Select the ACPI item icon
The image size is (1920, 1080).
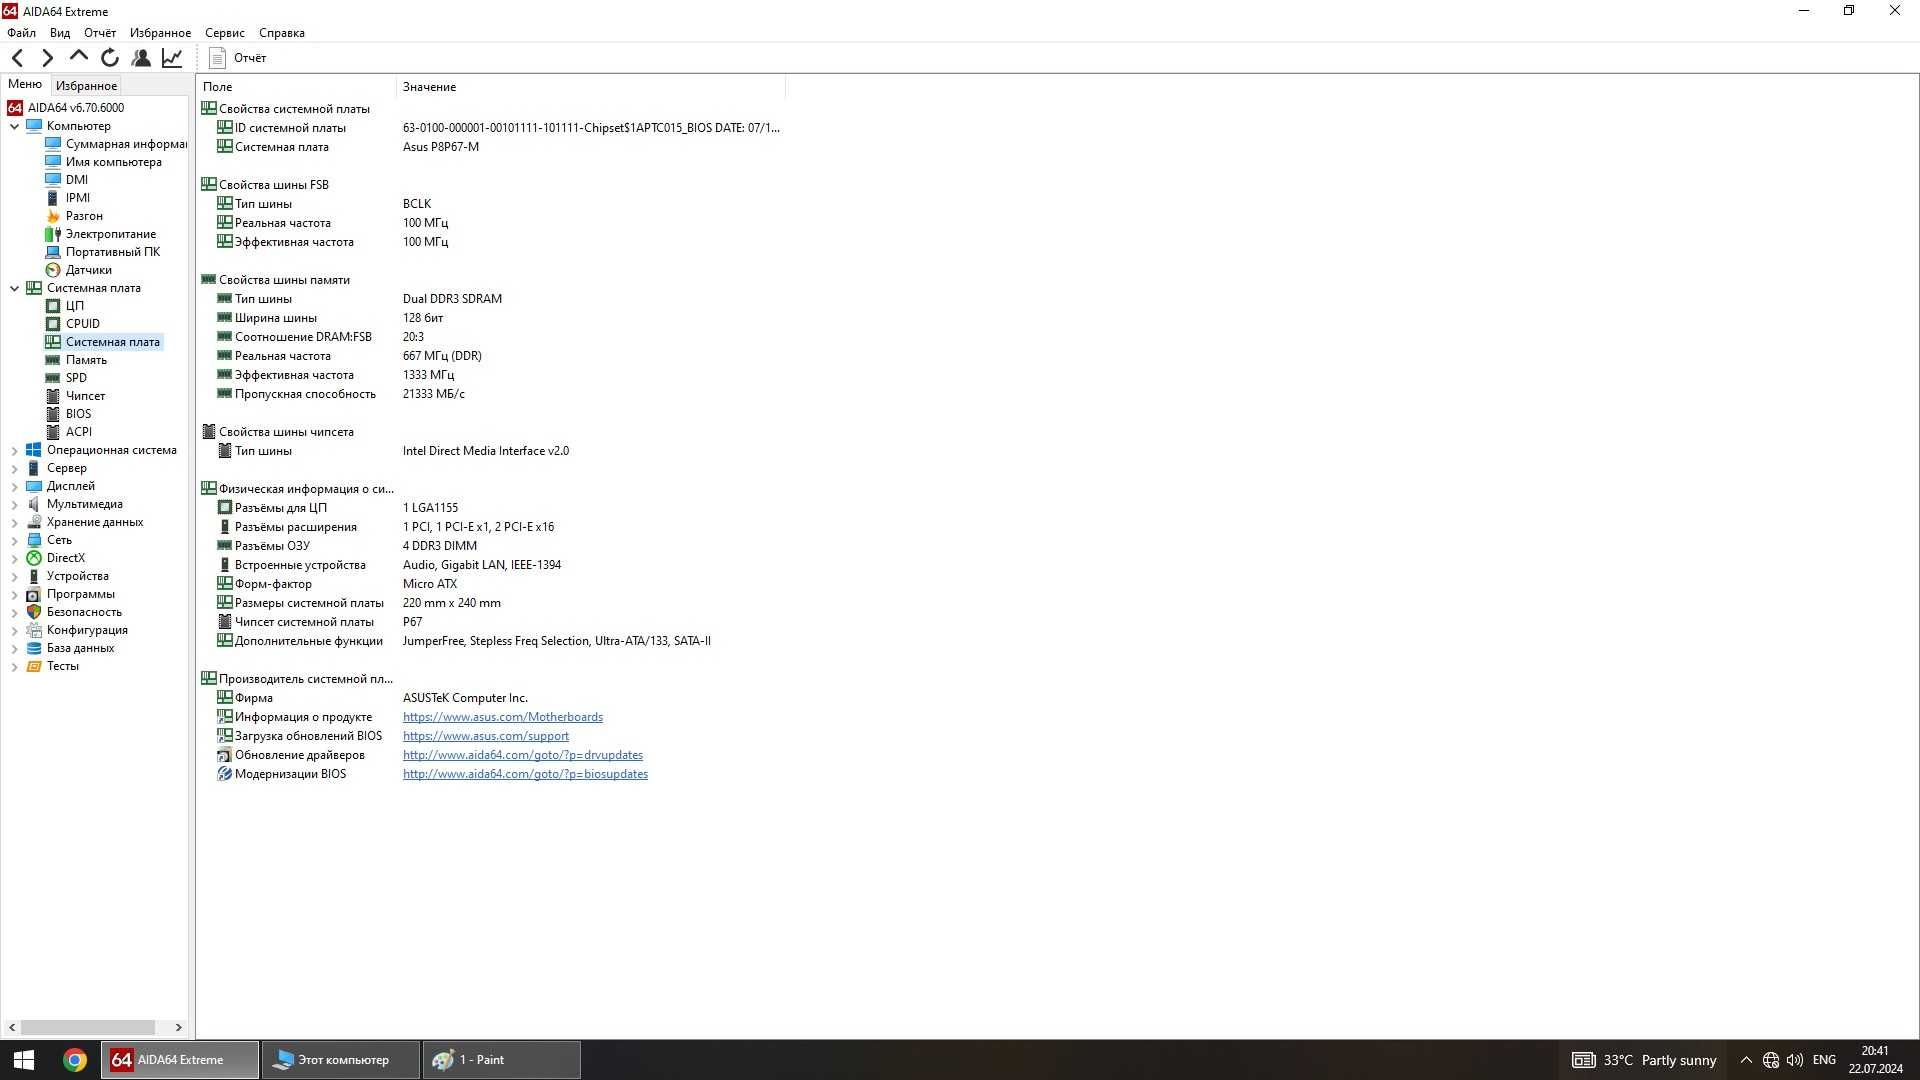[x=53, y=432]
